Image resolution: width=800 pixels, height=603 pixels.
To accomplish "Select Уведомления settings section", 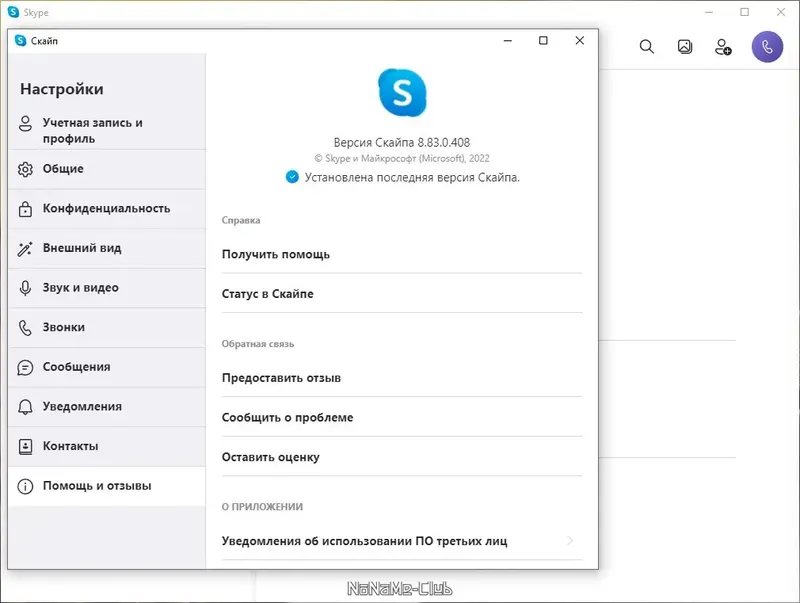I will tap(107, 407).
